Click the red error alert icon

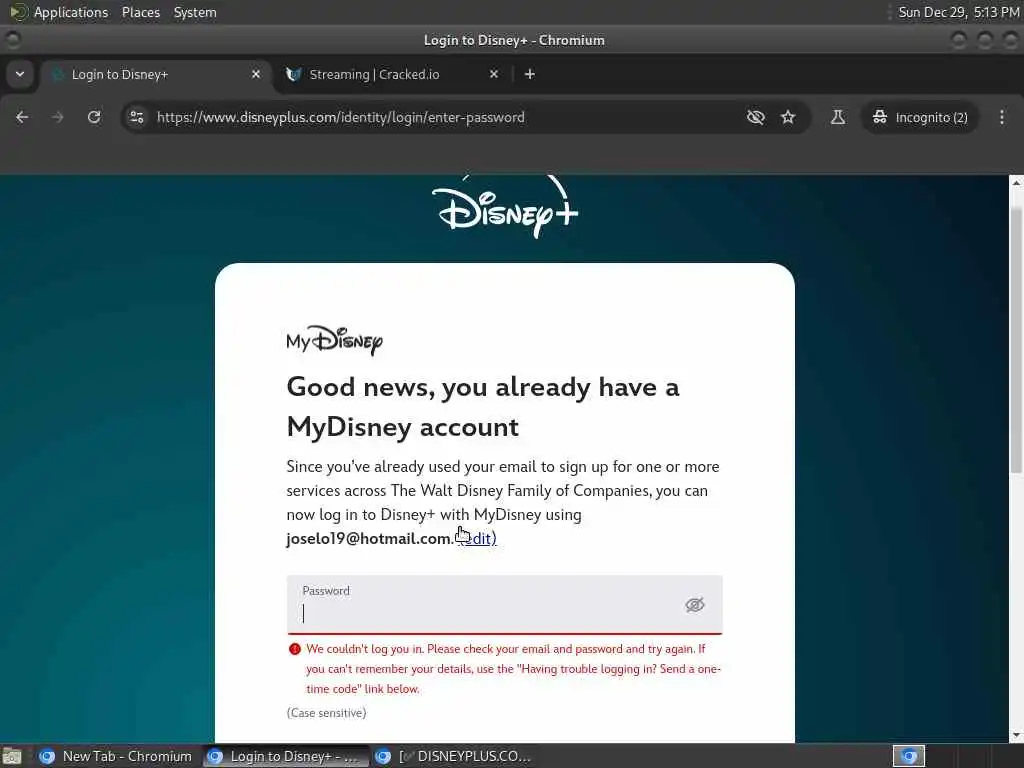coord(295,649)
